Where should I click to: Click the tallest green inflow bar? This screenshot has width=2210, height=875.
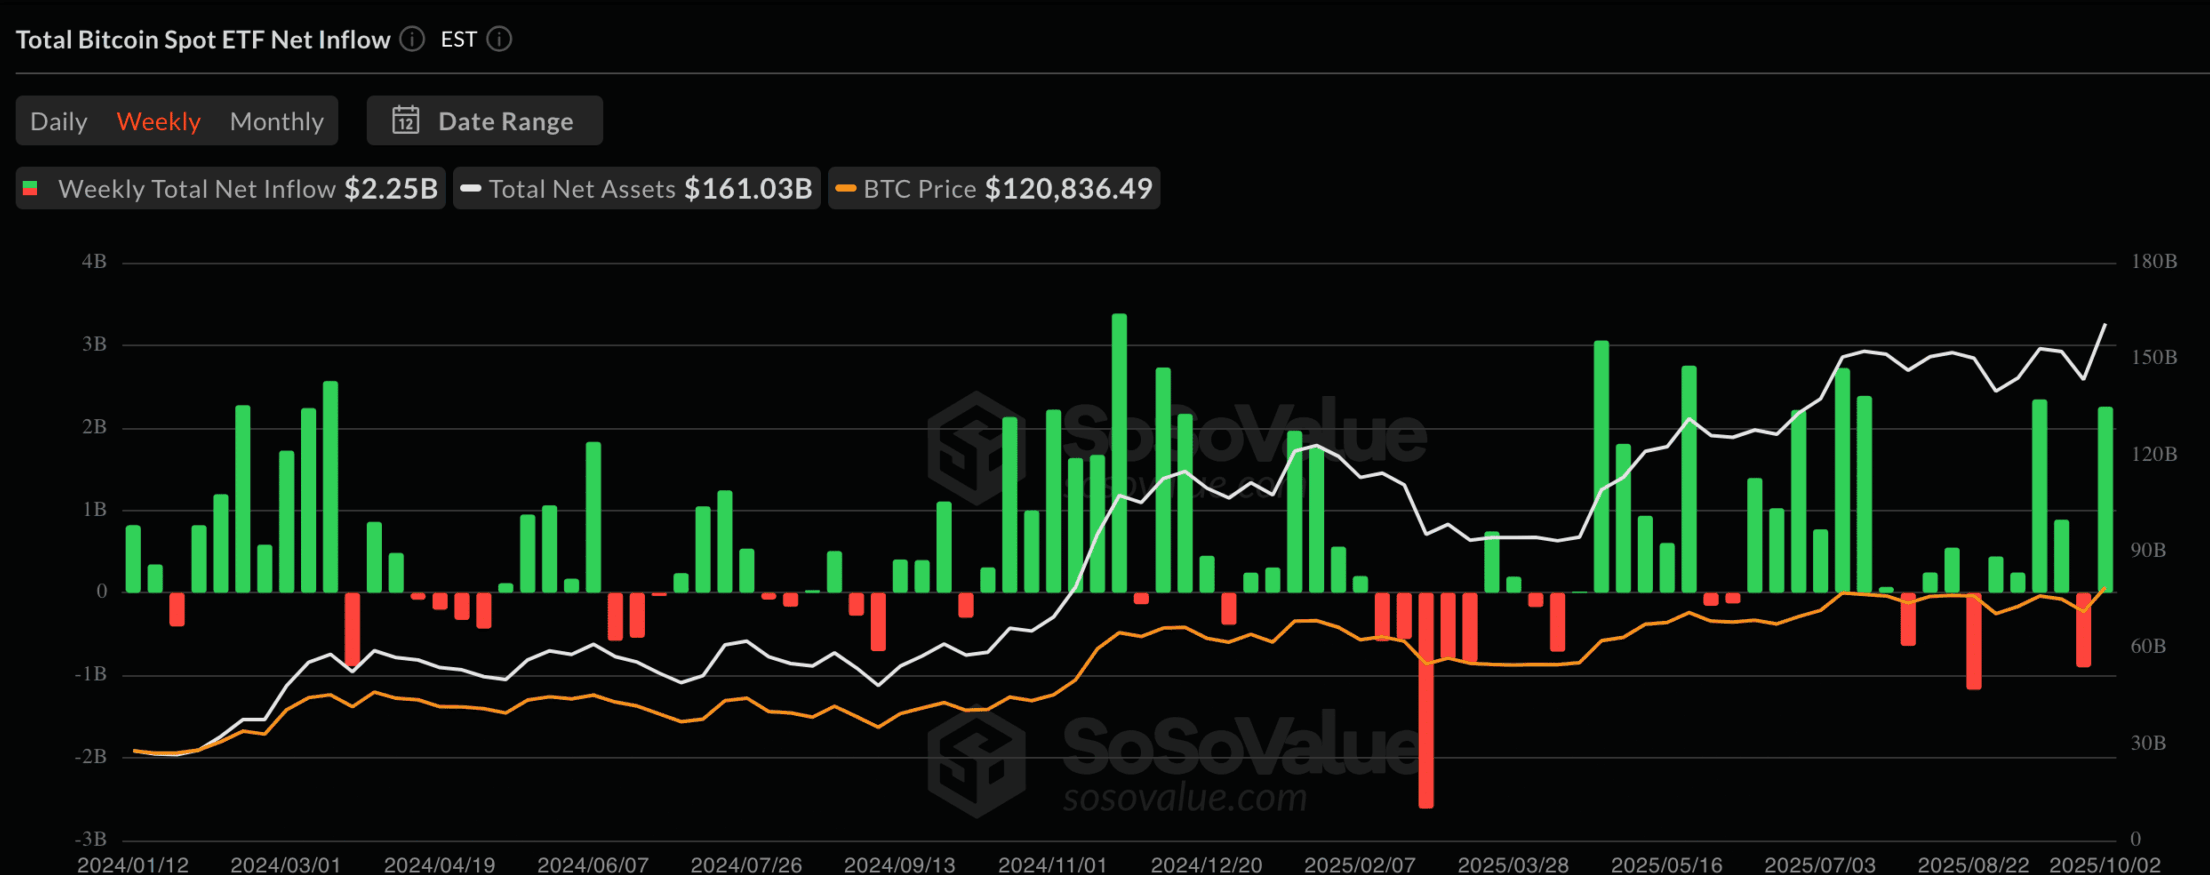(x=1119, y=452)
